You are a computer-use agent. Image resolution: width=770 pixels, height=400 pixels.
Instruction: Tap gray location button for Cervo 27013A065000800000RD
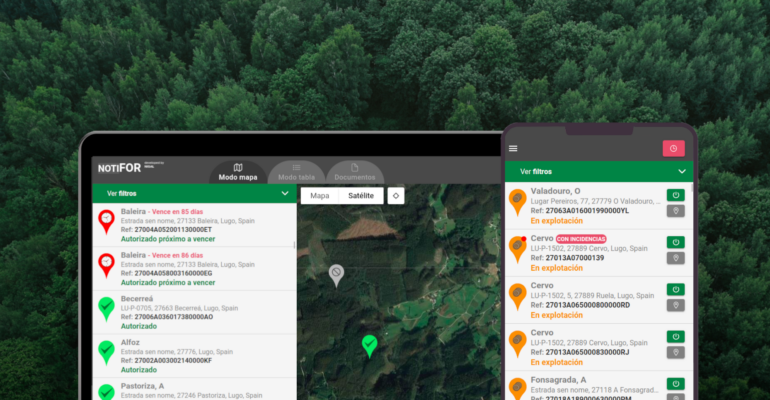(676, 305)
